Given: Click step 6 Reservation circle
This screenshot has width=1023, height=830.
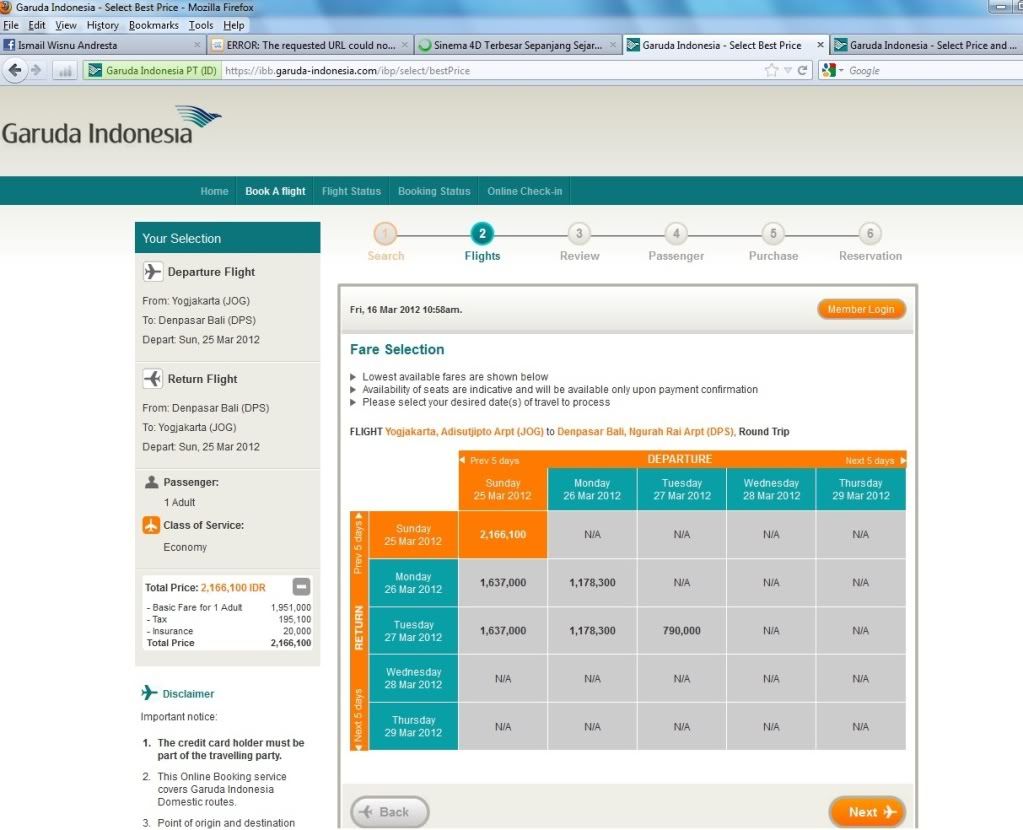Looking at the screenshot, I should [x=870, y=233].
